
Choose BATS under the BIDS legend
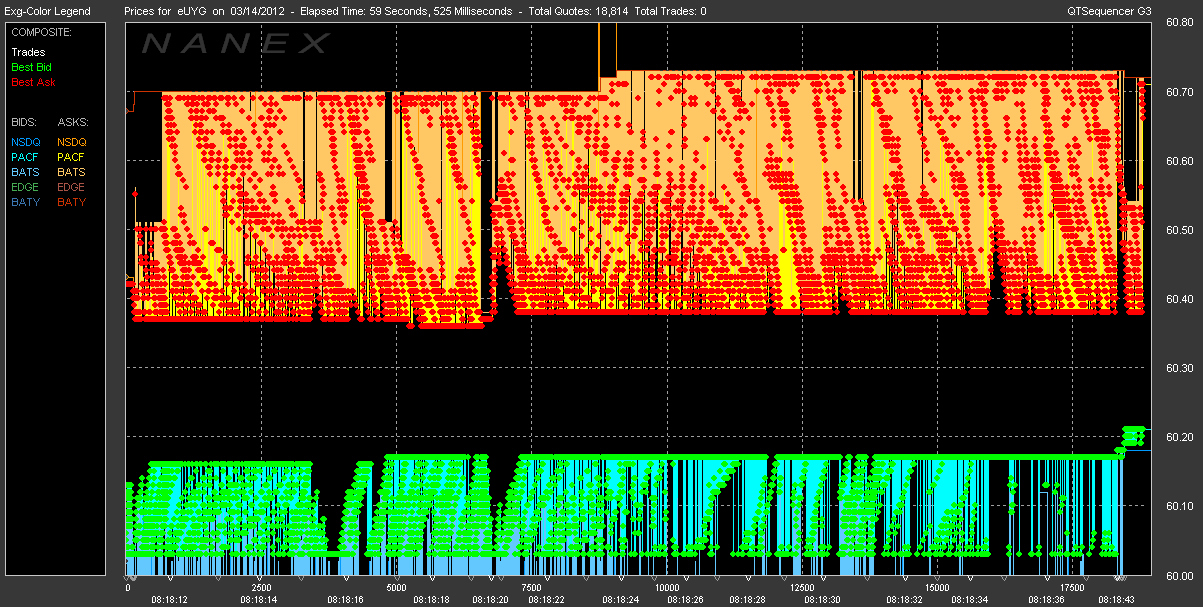pyautogui.click(x=25, y=172)
